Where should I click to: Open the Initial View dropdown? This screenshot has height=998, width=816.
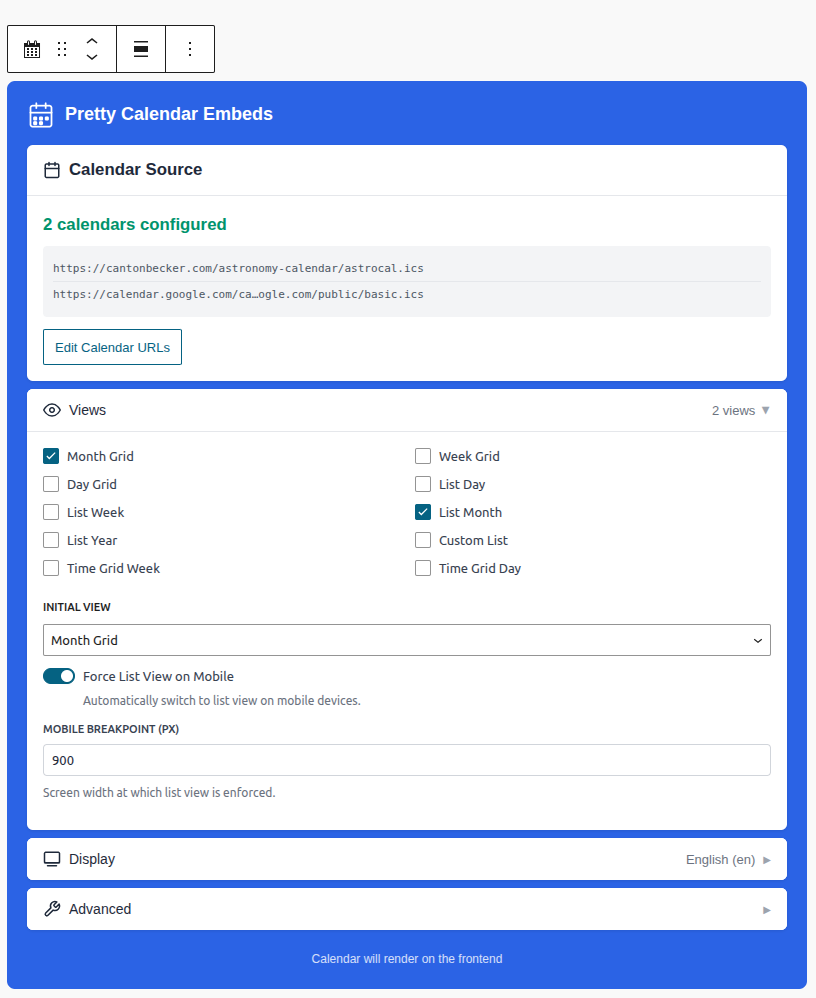406,640
